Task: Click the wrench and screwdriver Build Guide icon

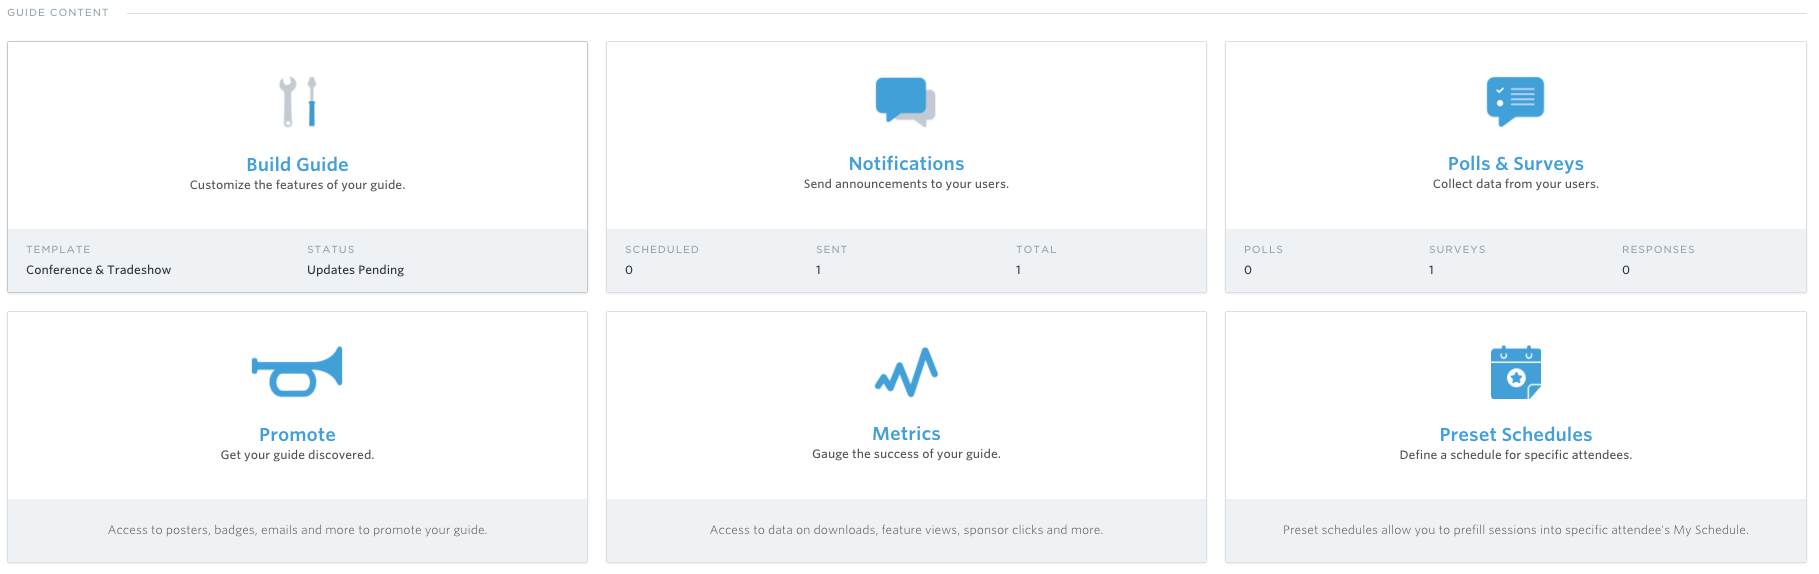Action: (x=298, y=101)
